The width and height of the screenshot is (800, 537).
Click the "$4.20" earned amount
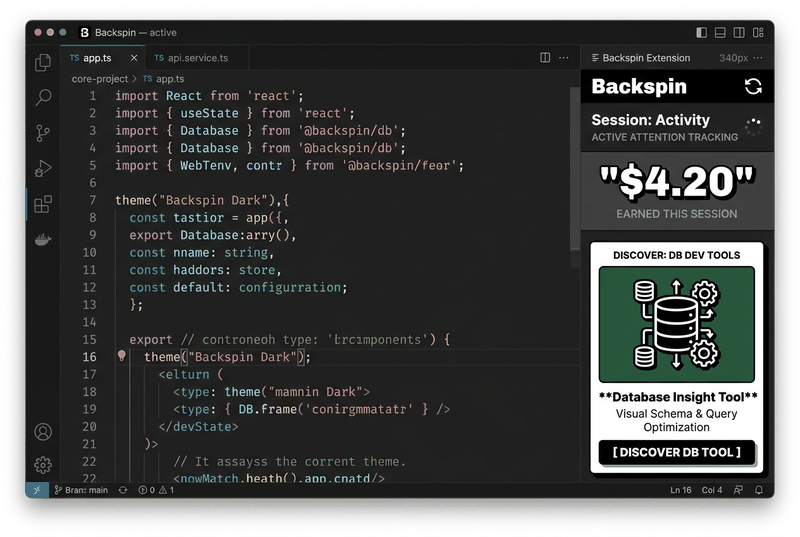[x=677, y=182]
